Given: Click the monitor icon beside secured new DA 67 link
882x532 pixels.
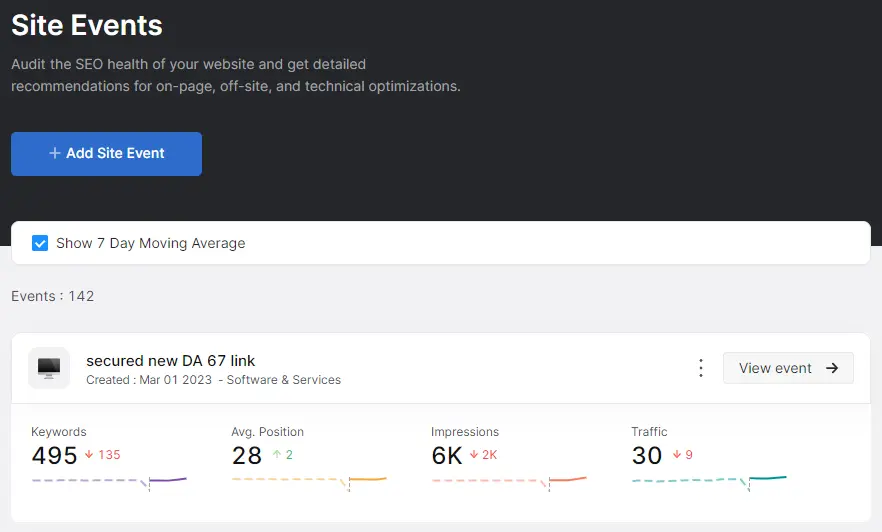Looking at the screenshot, I should [49, 368].
